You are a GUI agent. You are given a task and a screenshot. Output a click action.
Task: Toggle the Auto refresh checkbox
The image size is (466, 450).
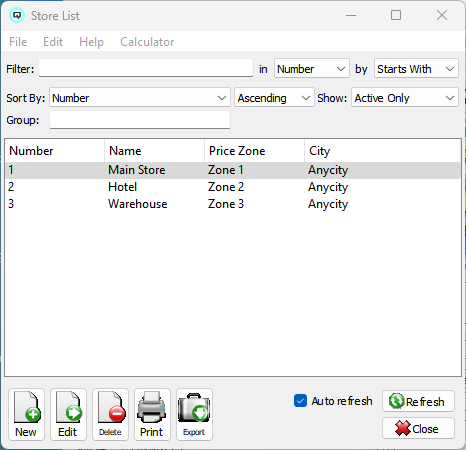point(300,401)
